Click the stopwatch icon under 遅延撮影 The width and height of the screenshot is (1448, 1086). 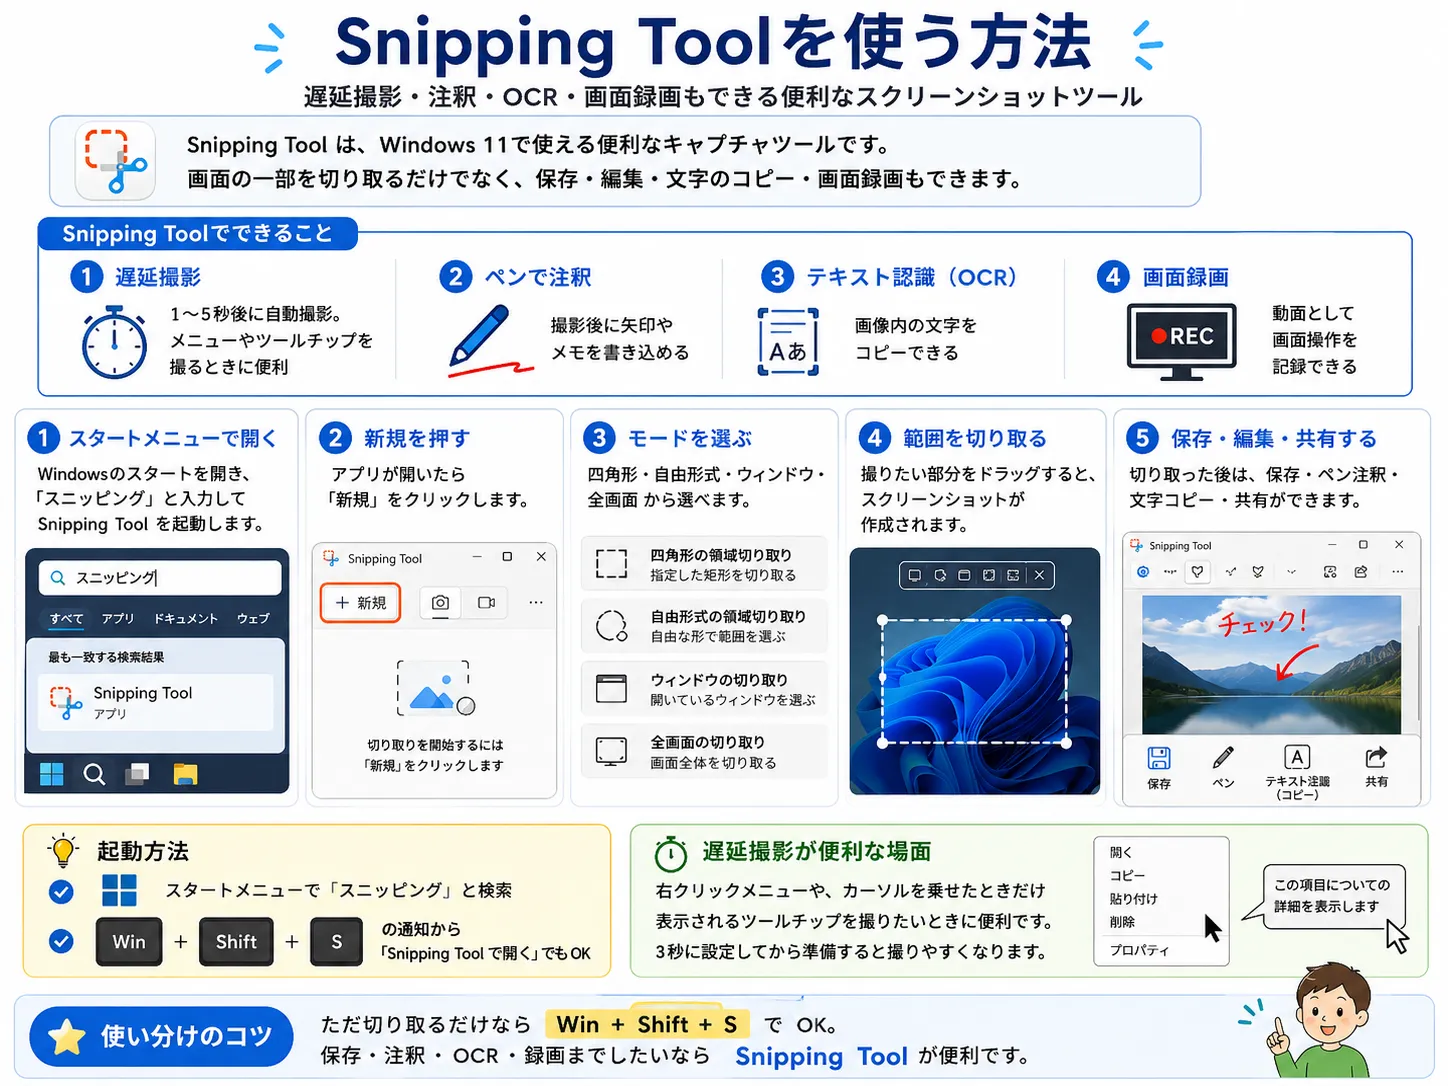pos(114,343)
